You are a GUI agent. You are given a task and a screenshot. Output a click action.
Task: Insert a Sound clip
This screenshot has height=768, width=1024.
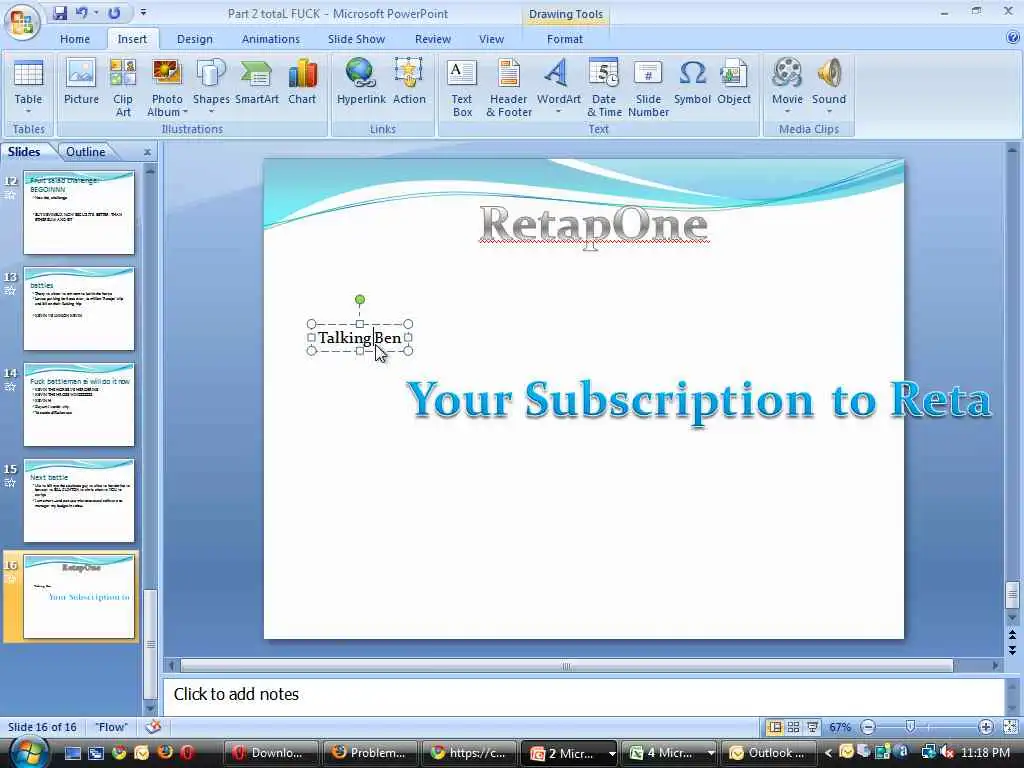(829, 86)
